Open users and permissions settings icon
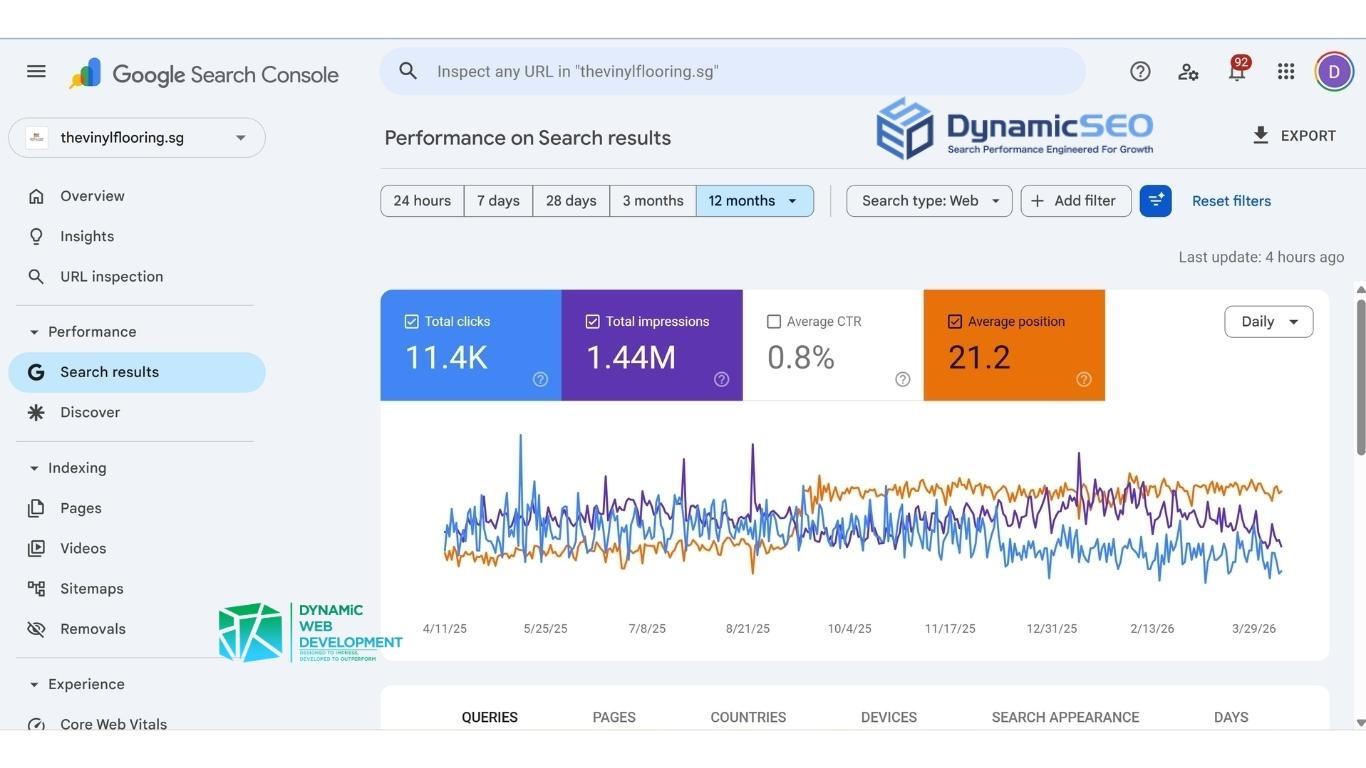 (x=1188, y=71)
